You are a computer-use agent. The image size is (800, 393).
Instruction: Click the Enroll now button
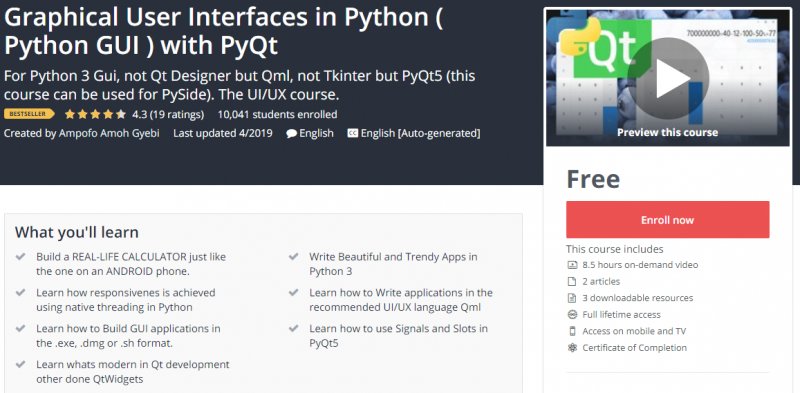pos(667,219)
